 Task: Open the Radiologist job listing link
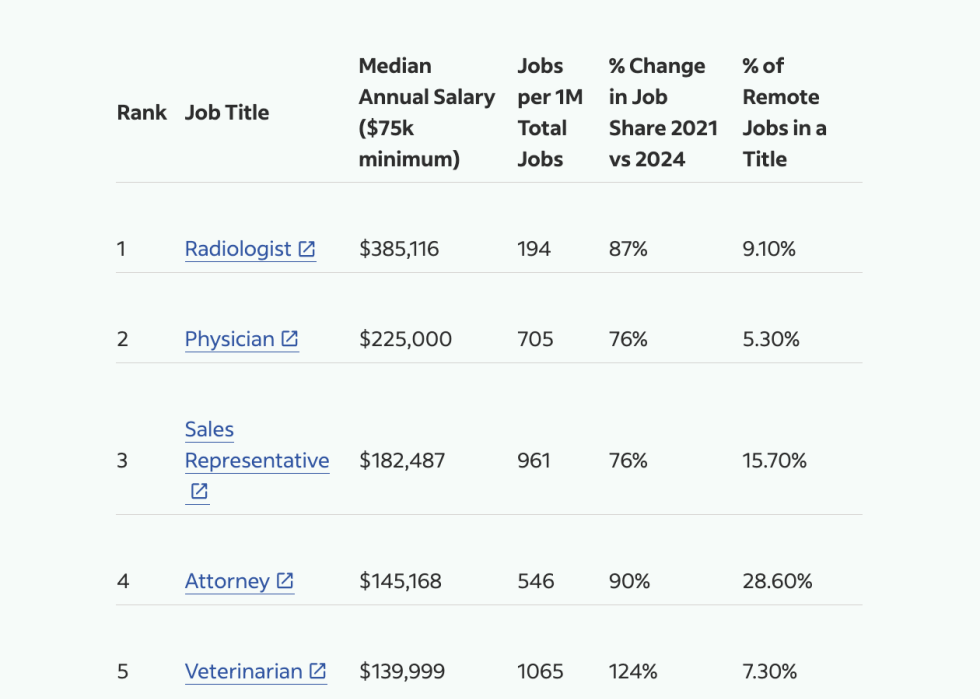(x=239, y=249)
